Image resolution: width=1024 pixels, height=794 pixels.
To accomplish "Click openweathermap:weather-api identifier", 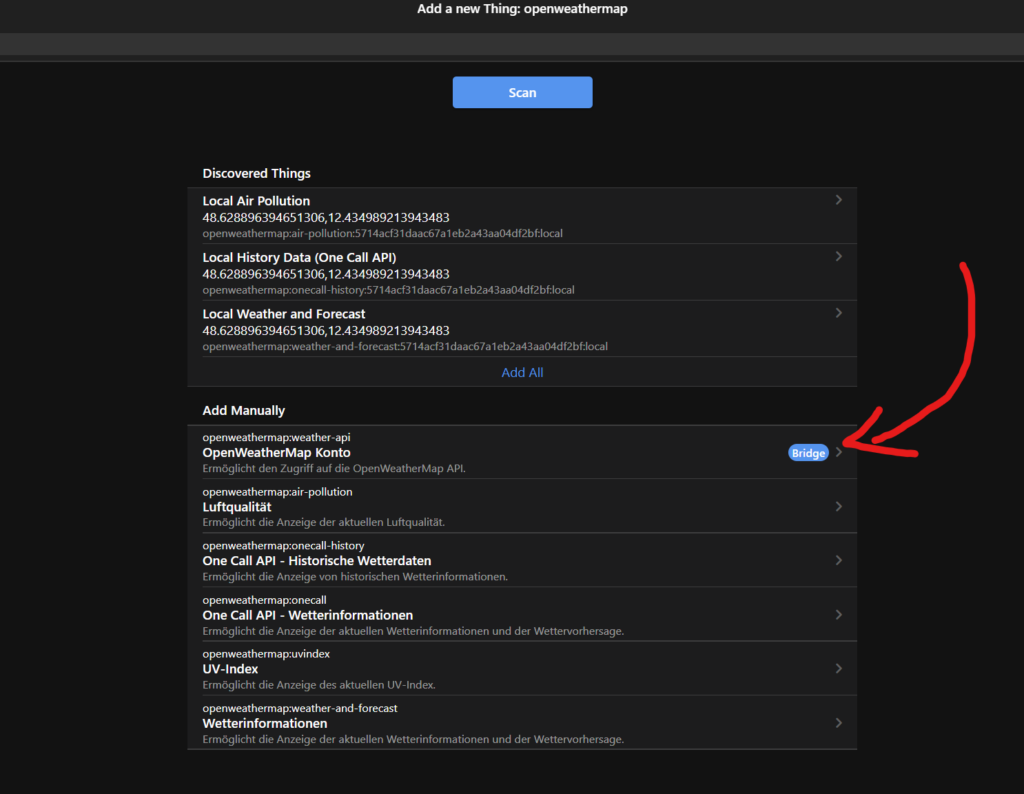I will click(x=276, y=437).
